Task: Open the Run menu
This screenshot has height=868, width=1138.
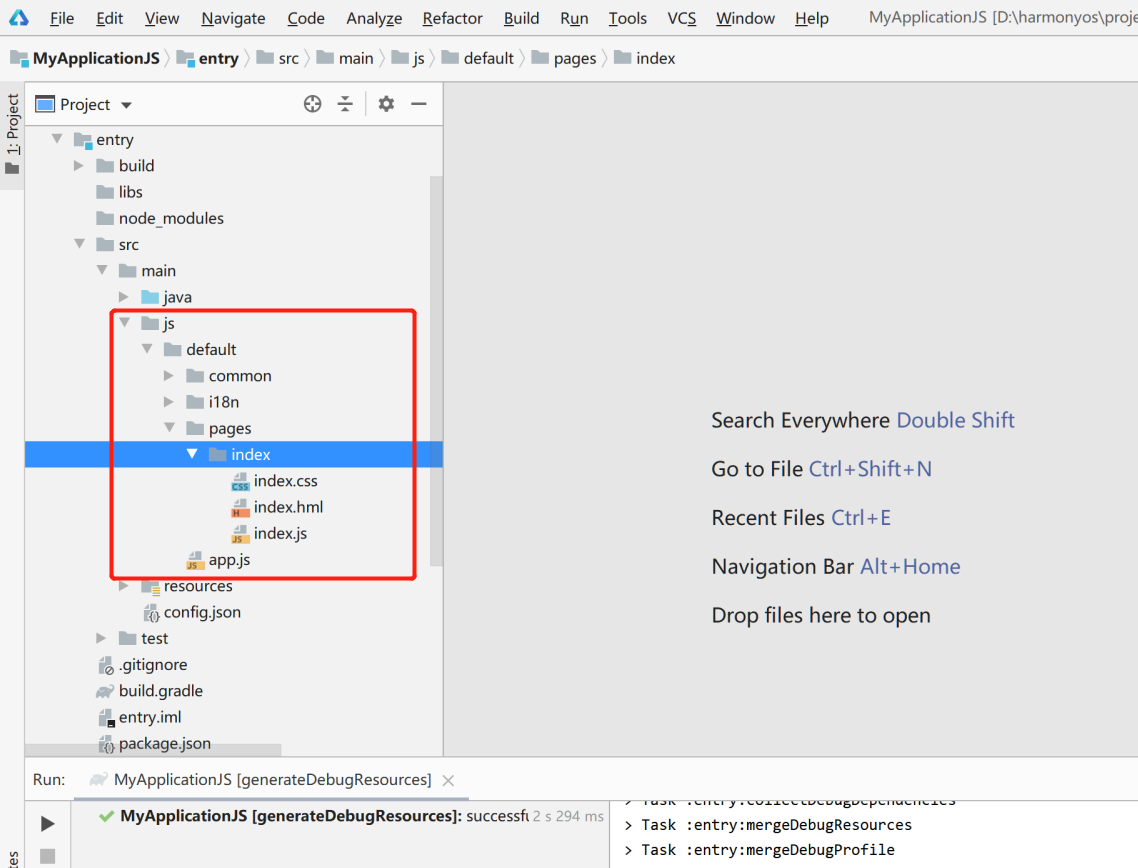Action: coord(574,18)
